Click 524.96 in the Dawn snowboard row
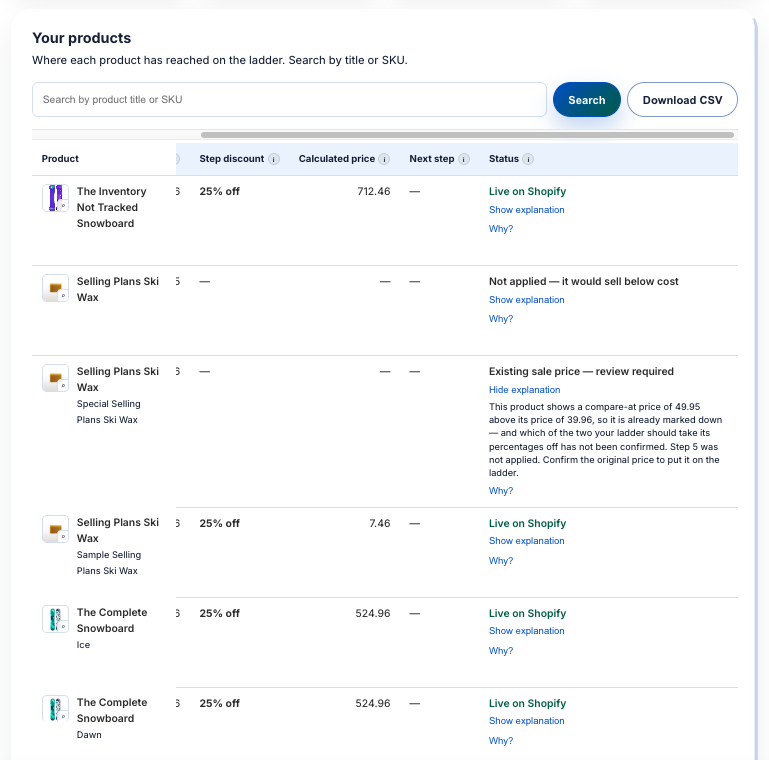This screenshot has width=769, height=760. coord(373,704)
